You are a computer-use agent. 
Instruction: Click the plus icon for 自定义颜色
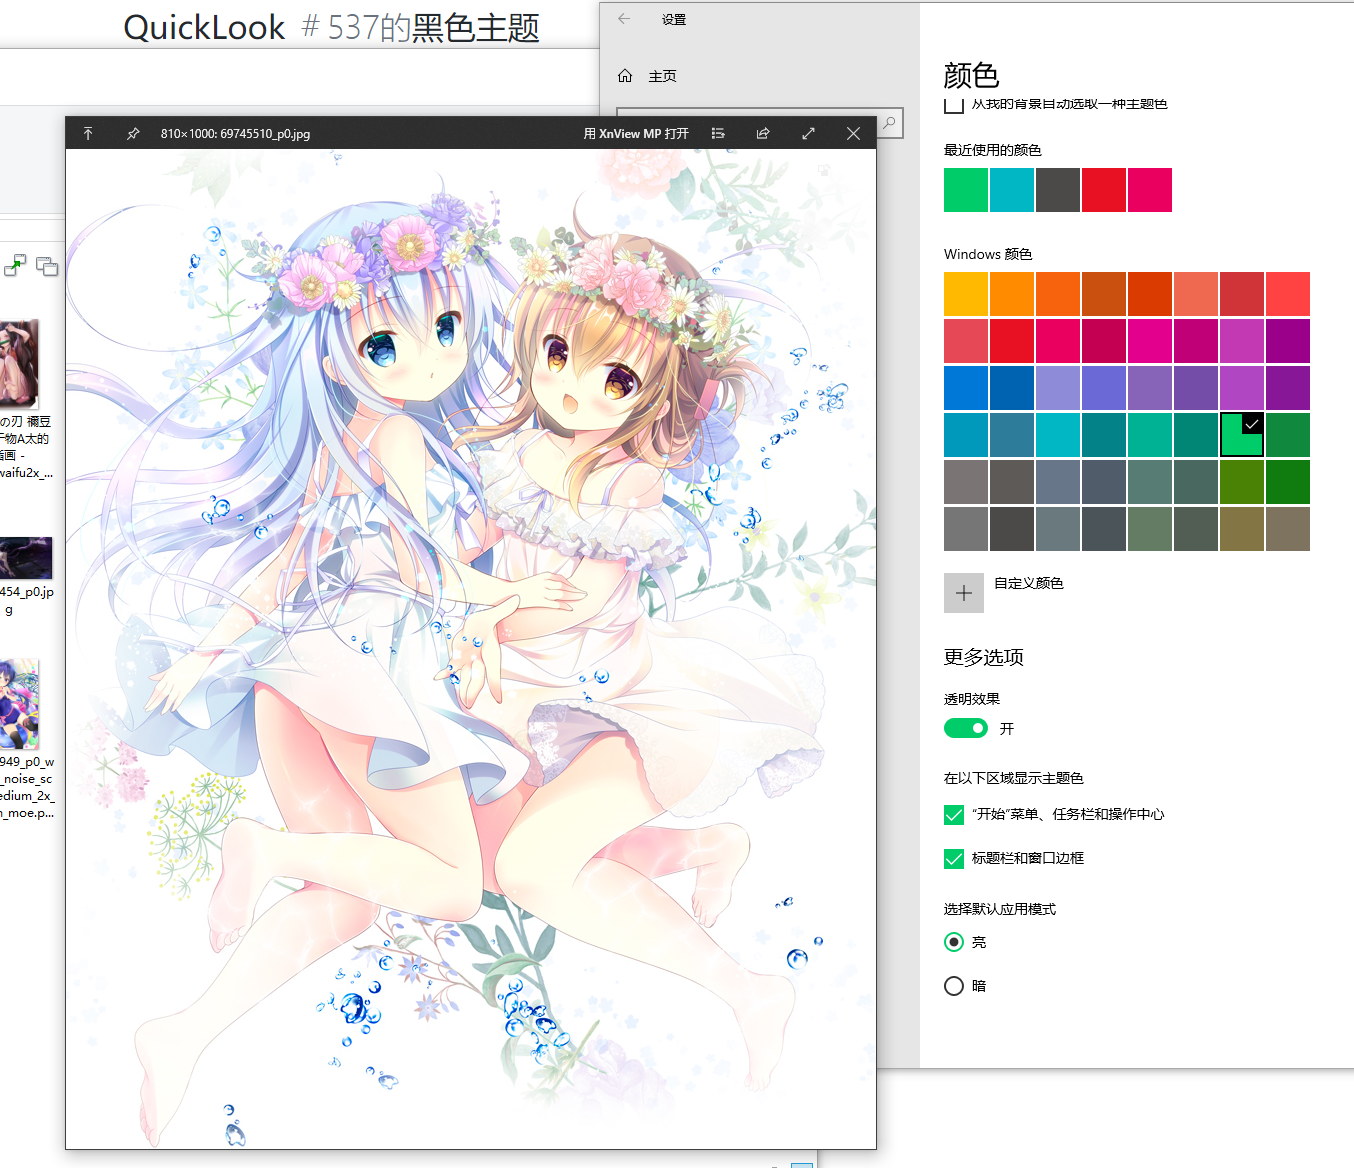(x=964, y=593)
